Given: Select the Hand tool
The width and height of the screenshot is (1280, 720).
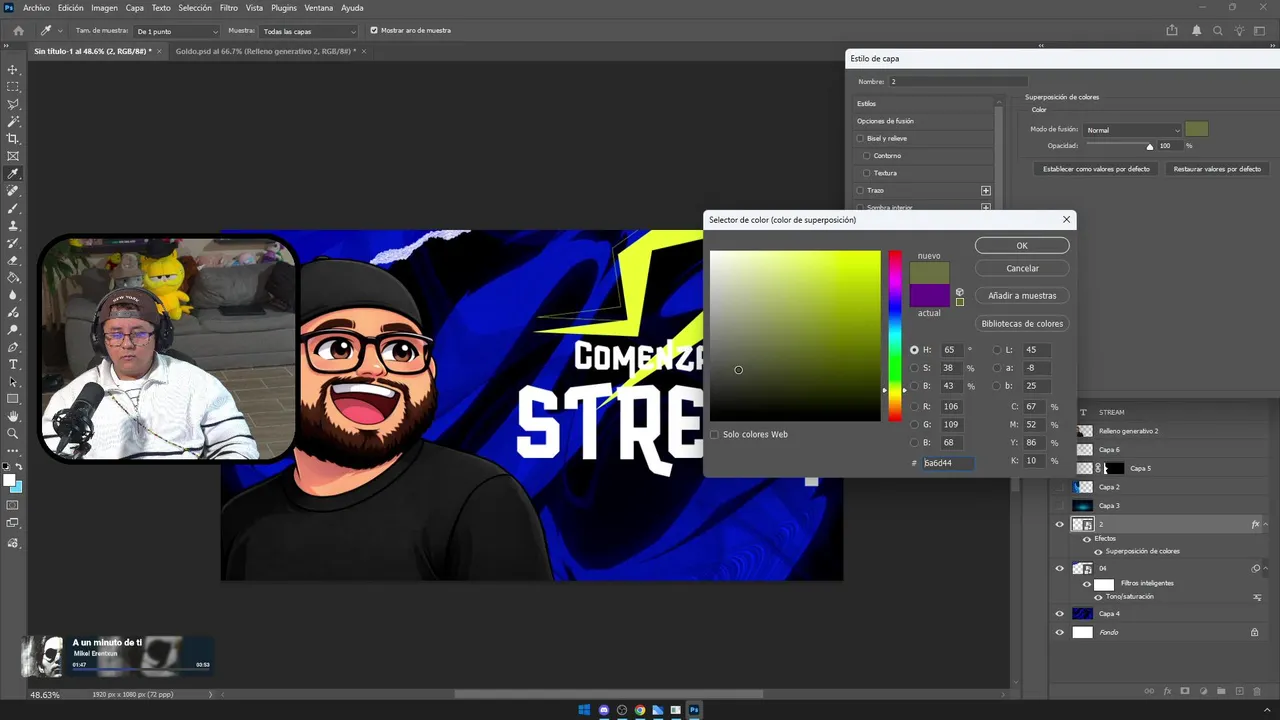Looking at the screenshot, I should coord(13,416).
